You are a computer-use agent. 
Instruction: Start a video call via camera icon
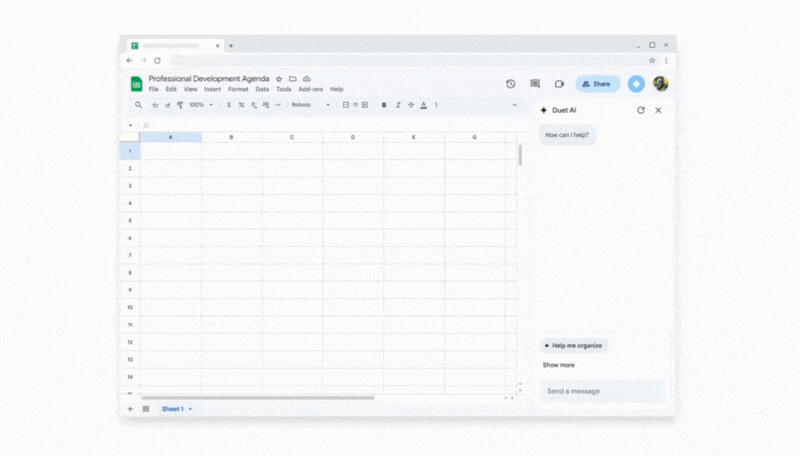559,84
